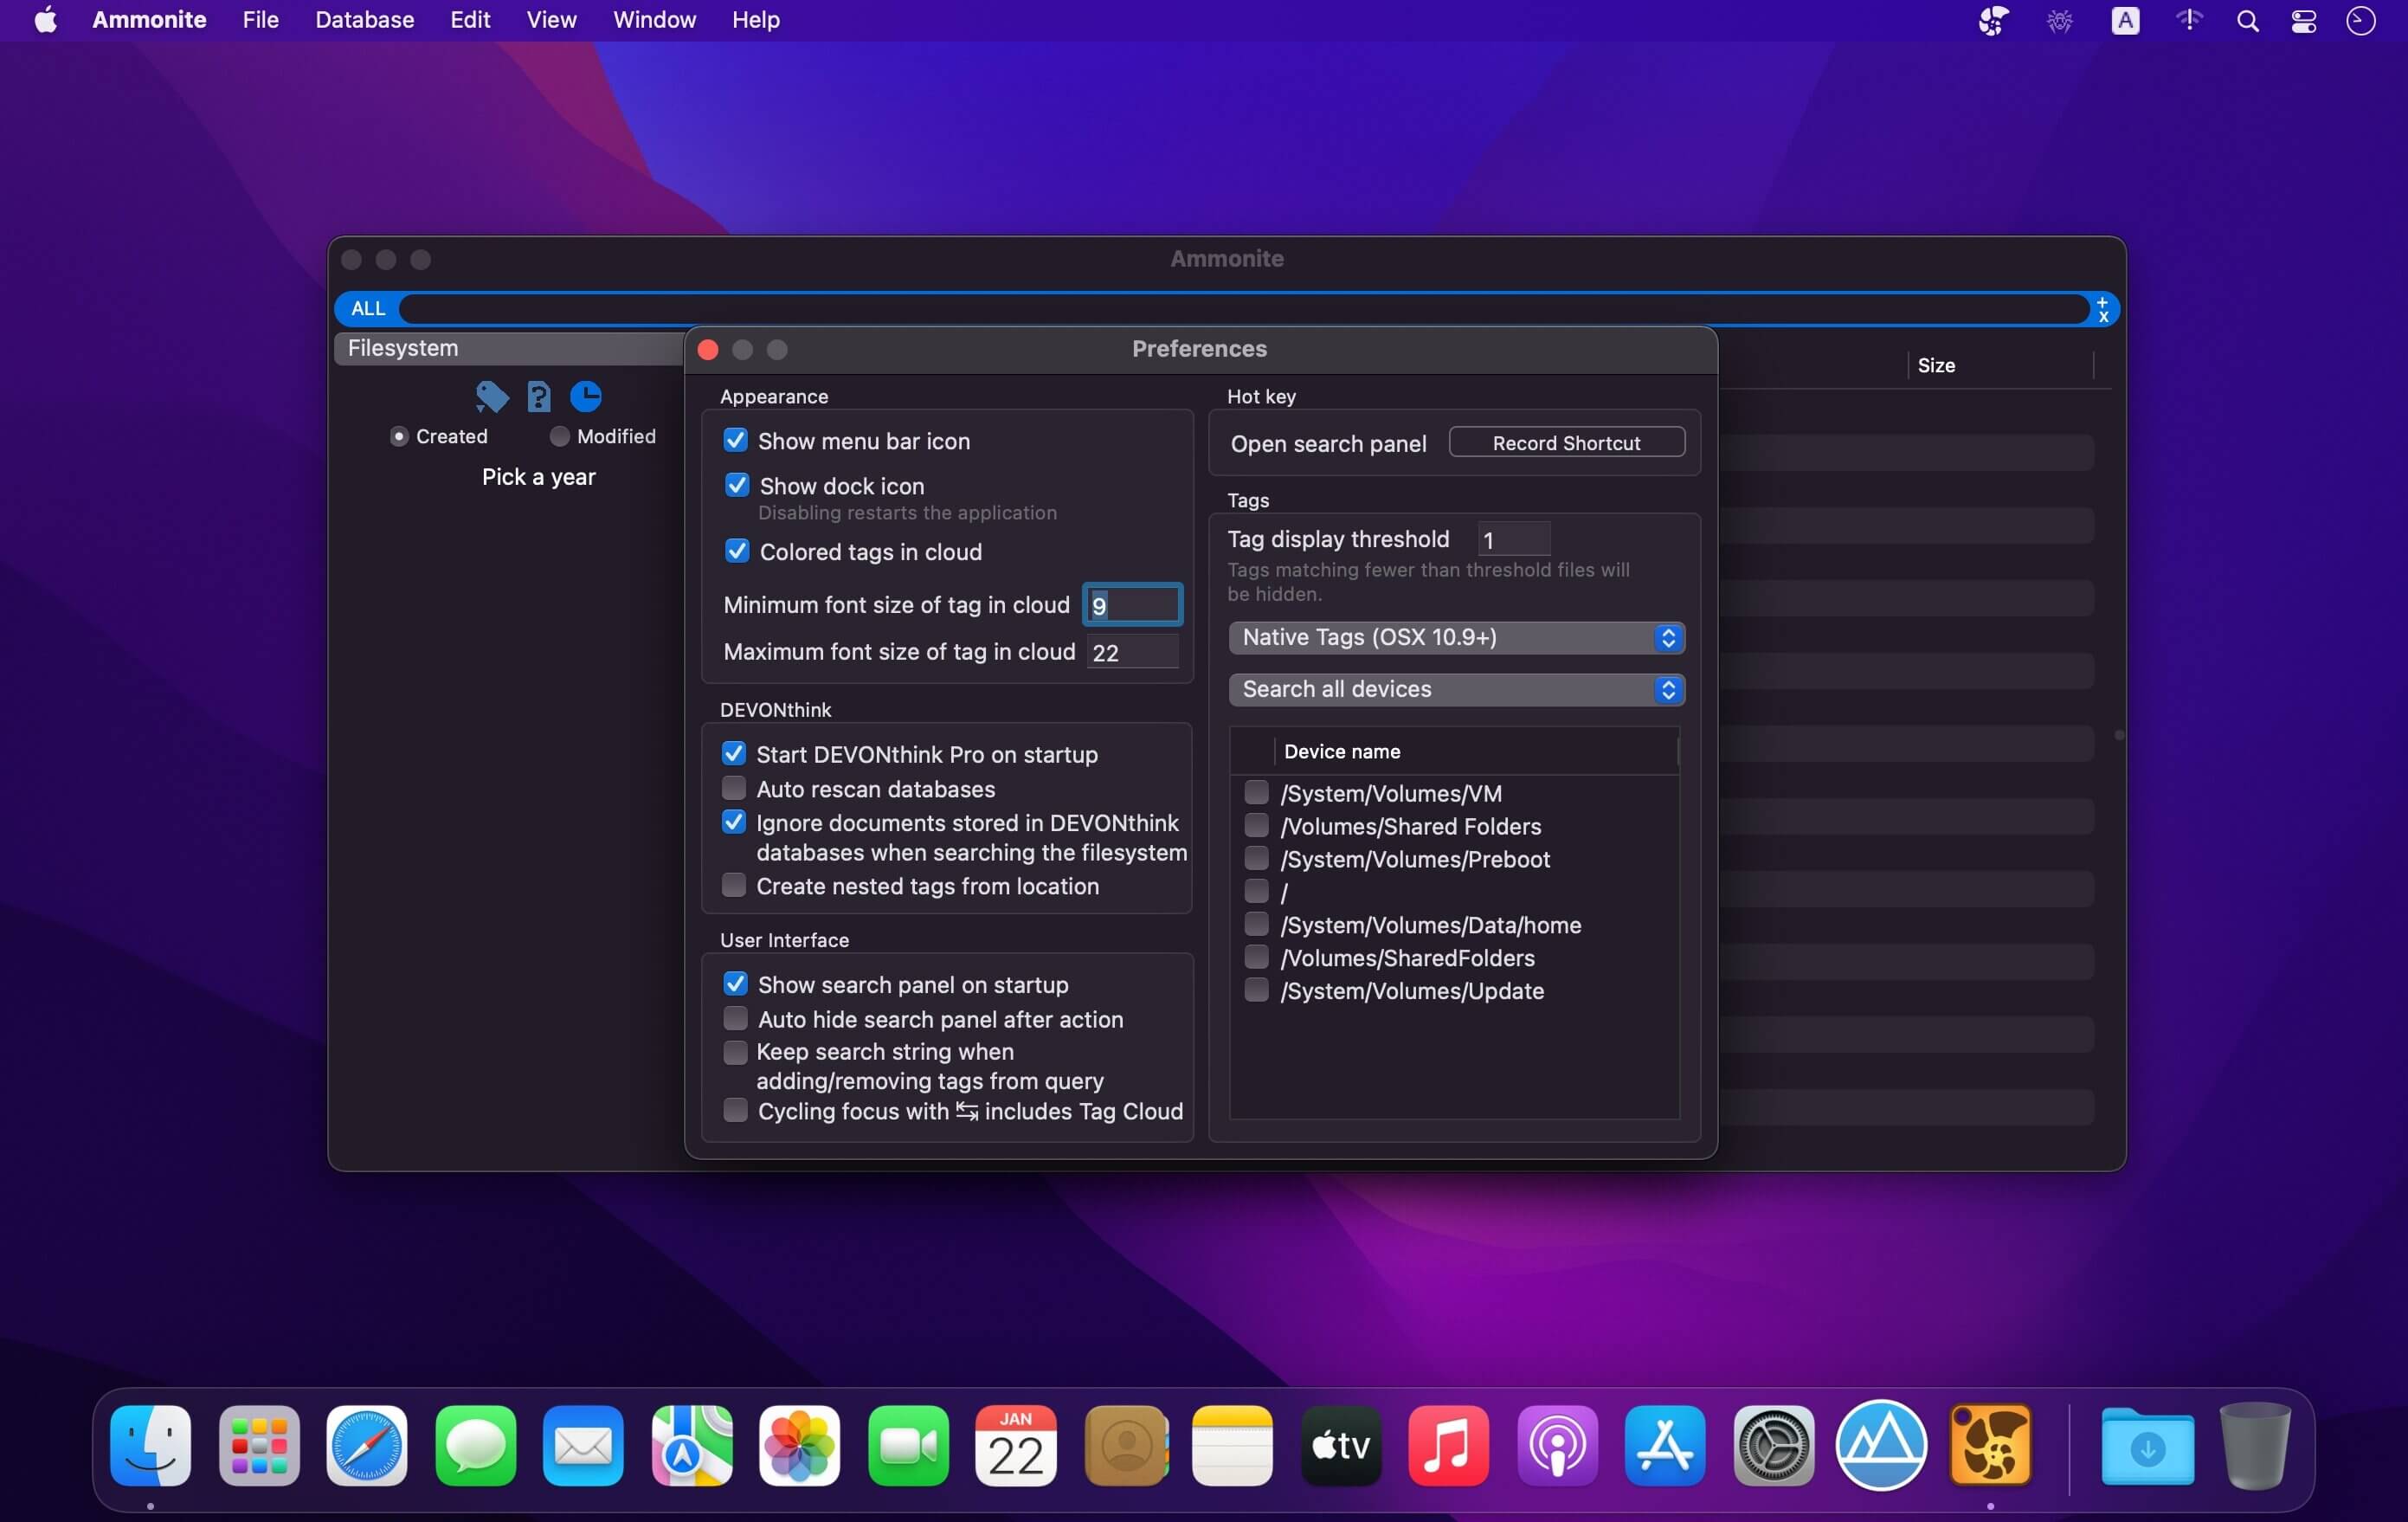Open Notes from the dock
Screen dimensions: 2408x1522
pyautogui.click(x=1233, y=1446)
